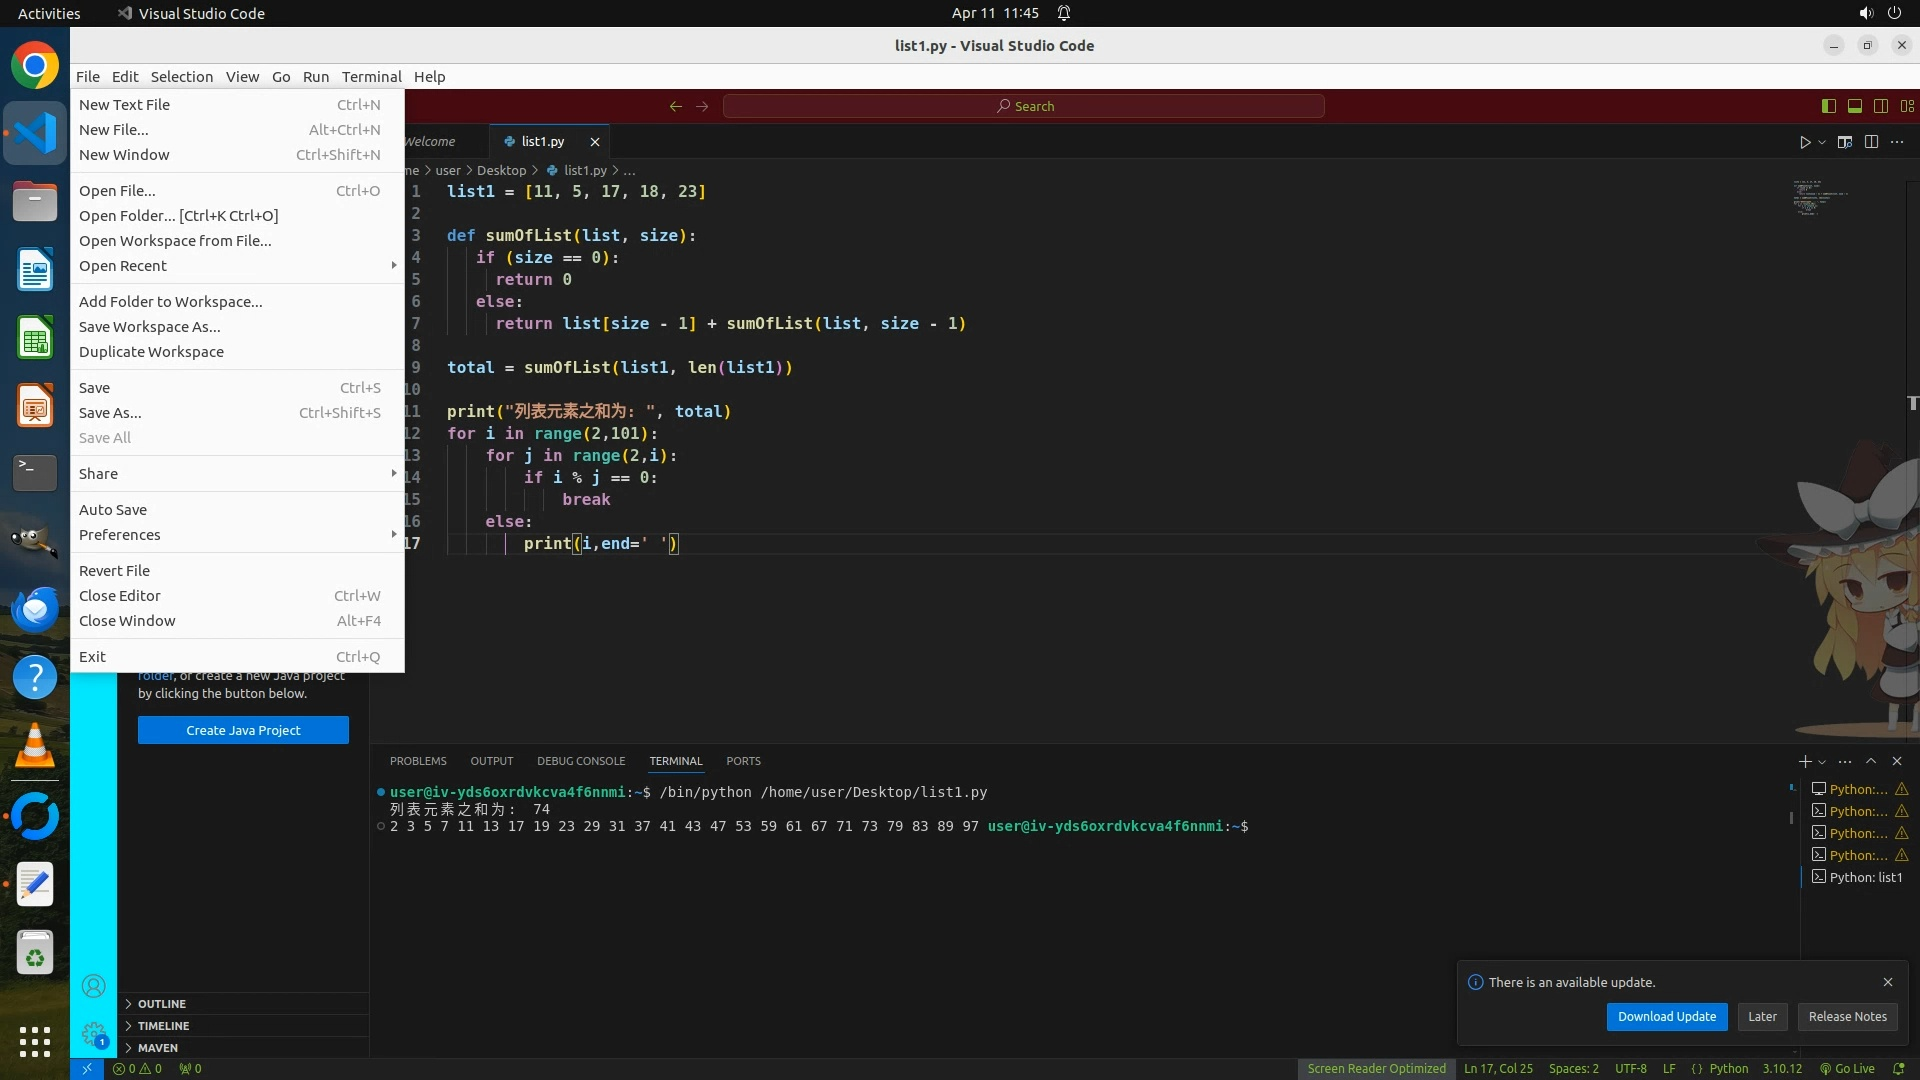Viewport: 1920px width, 1080px height.
Task: Expand the OUTLINE section
Action: [x=161, y=1004]
